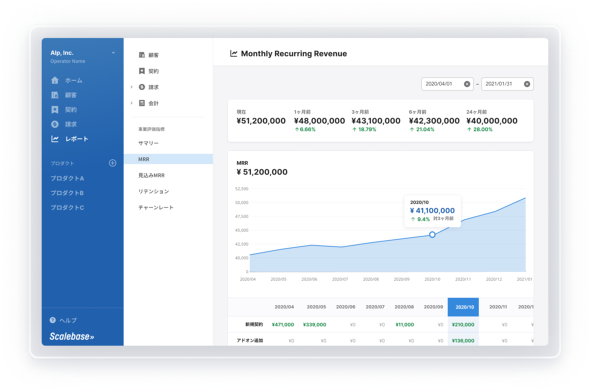Clear the 2020/04/01 start date
The width and height of the screenshot is (590, 391).
[467, 84]
